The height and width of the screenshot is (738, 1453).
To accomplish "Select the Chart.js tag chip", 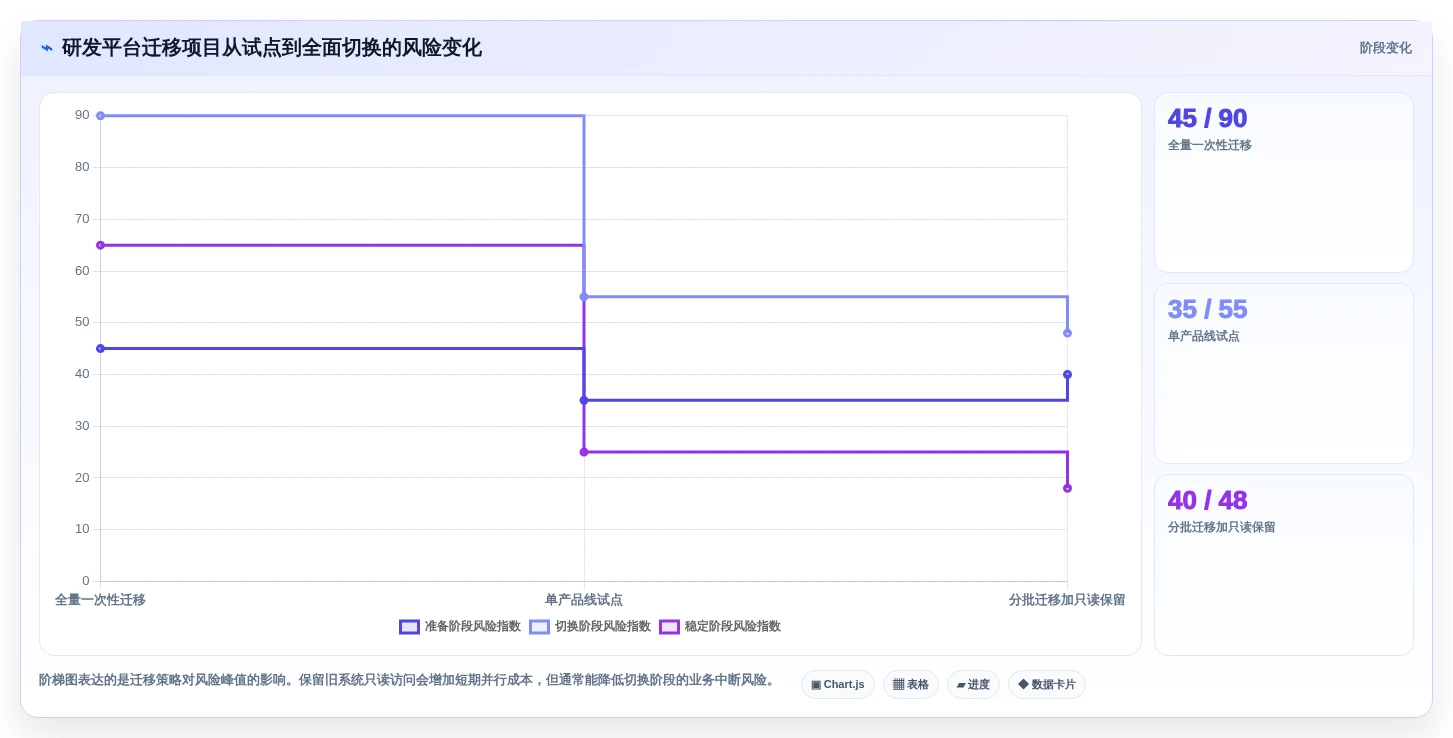I will pos(838,685).
